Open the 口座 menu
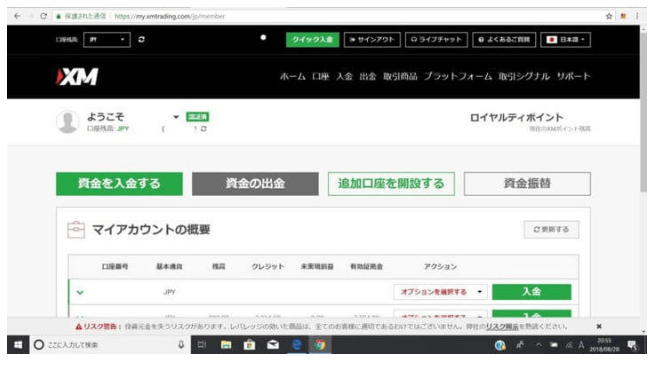This screenshot has height=365, width=654. (320, 76)
